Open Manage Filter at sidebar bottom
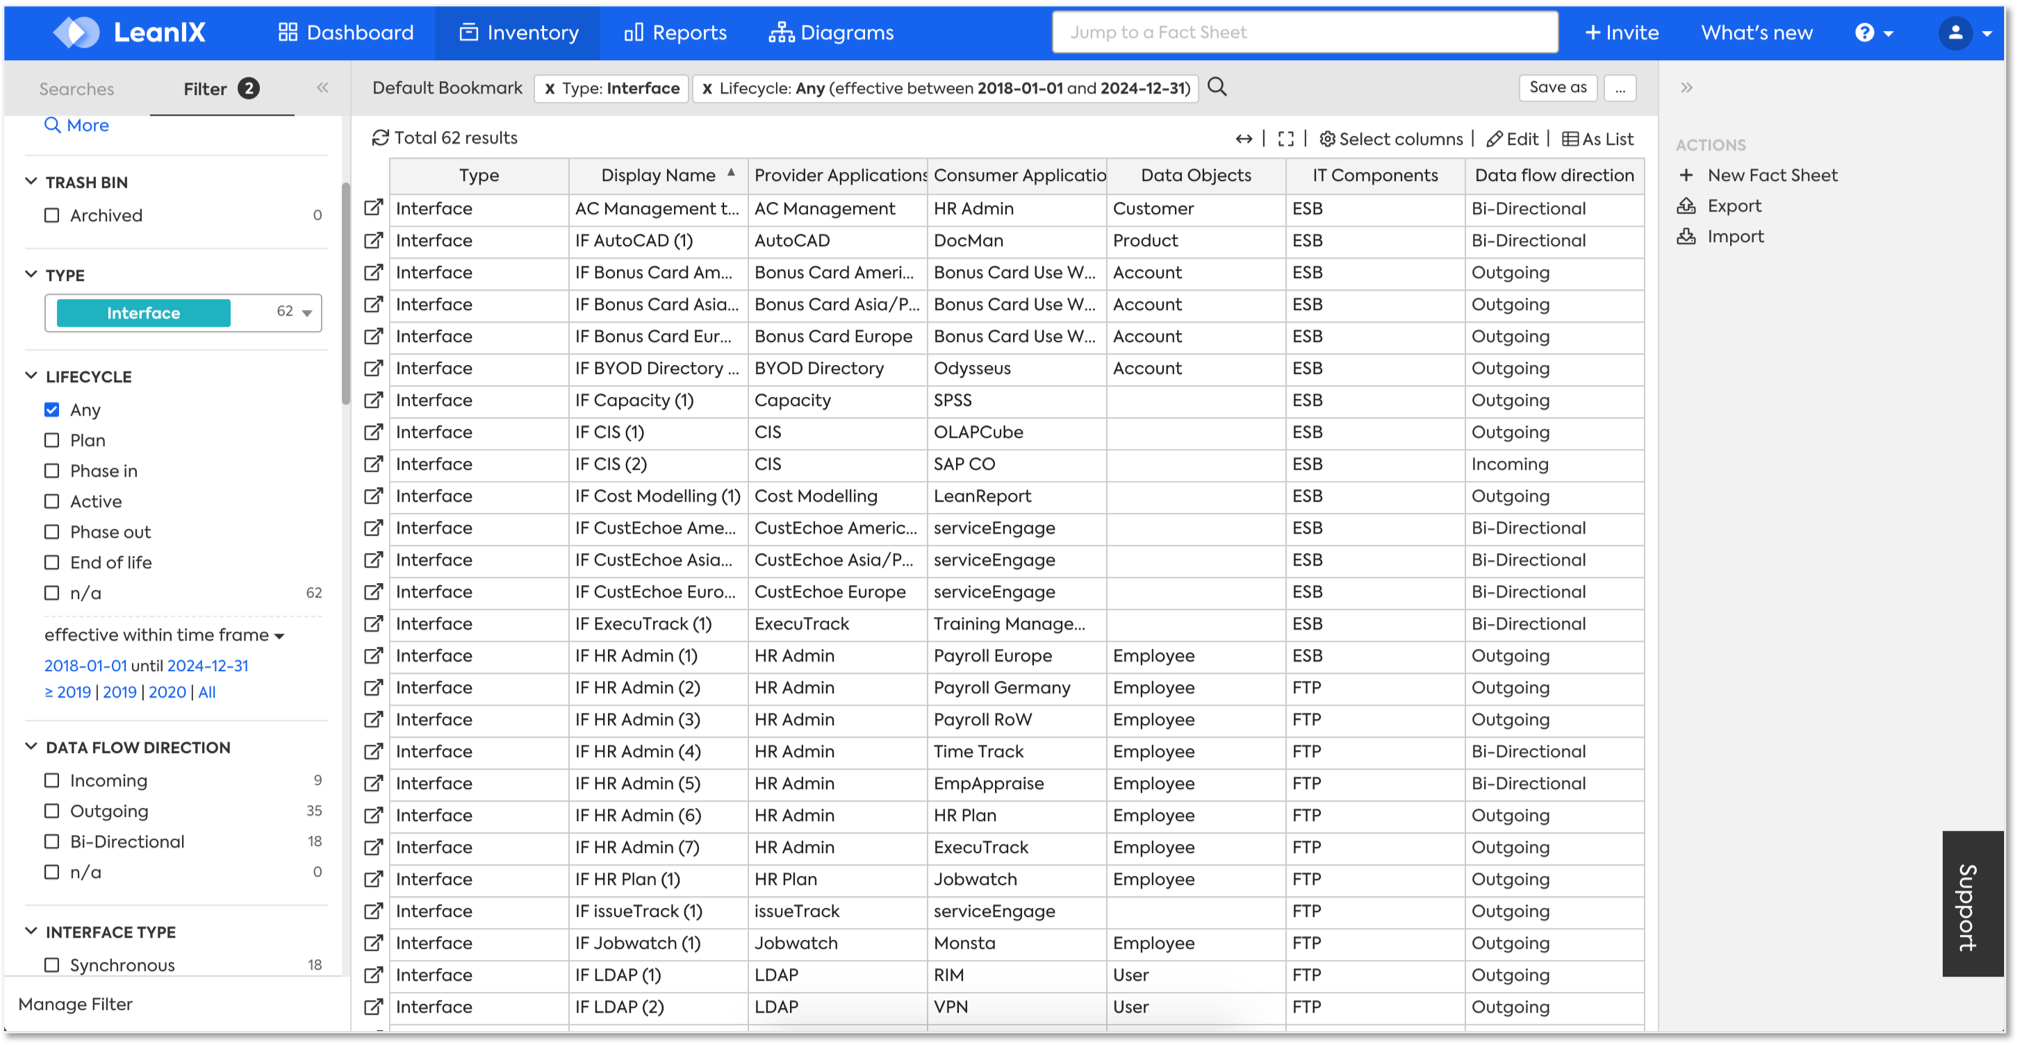The height and width of the screenshot is (1045, 2018). (76, 1004)
